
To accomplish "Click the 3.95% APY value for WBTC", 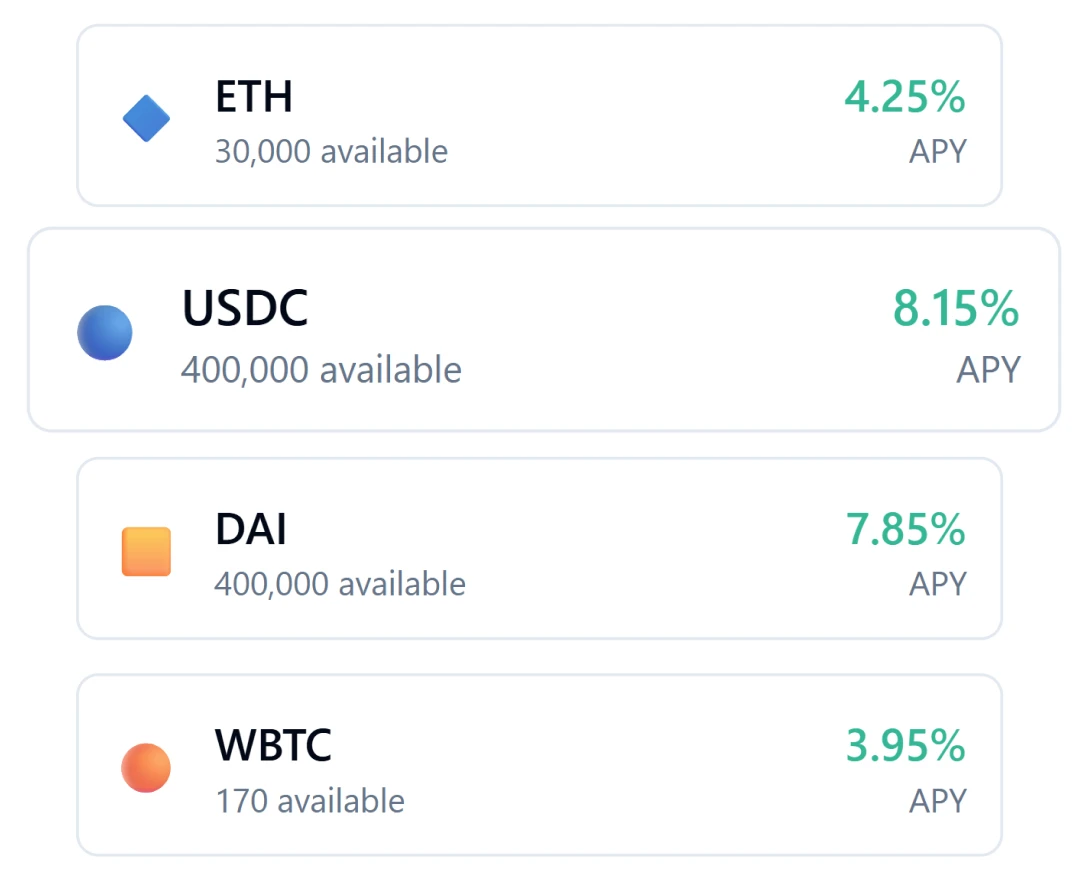I will pos(906,747).
